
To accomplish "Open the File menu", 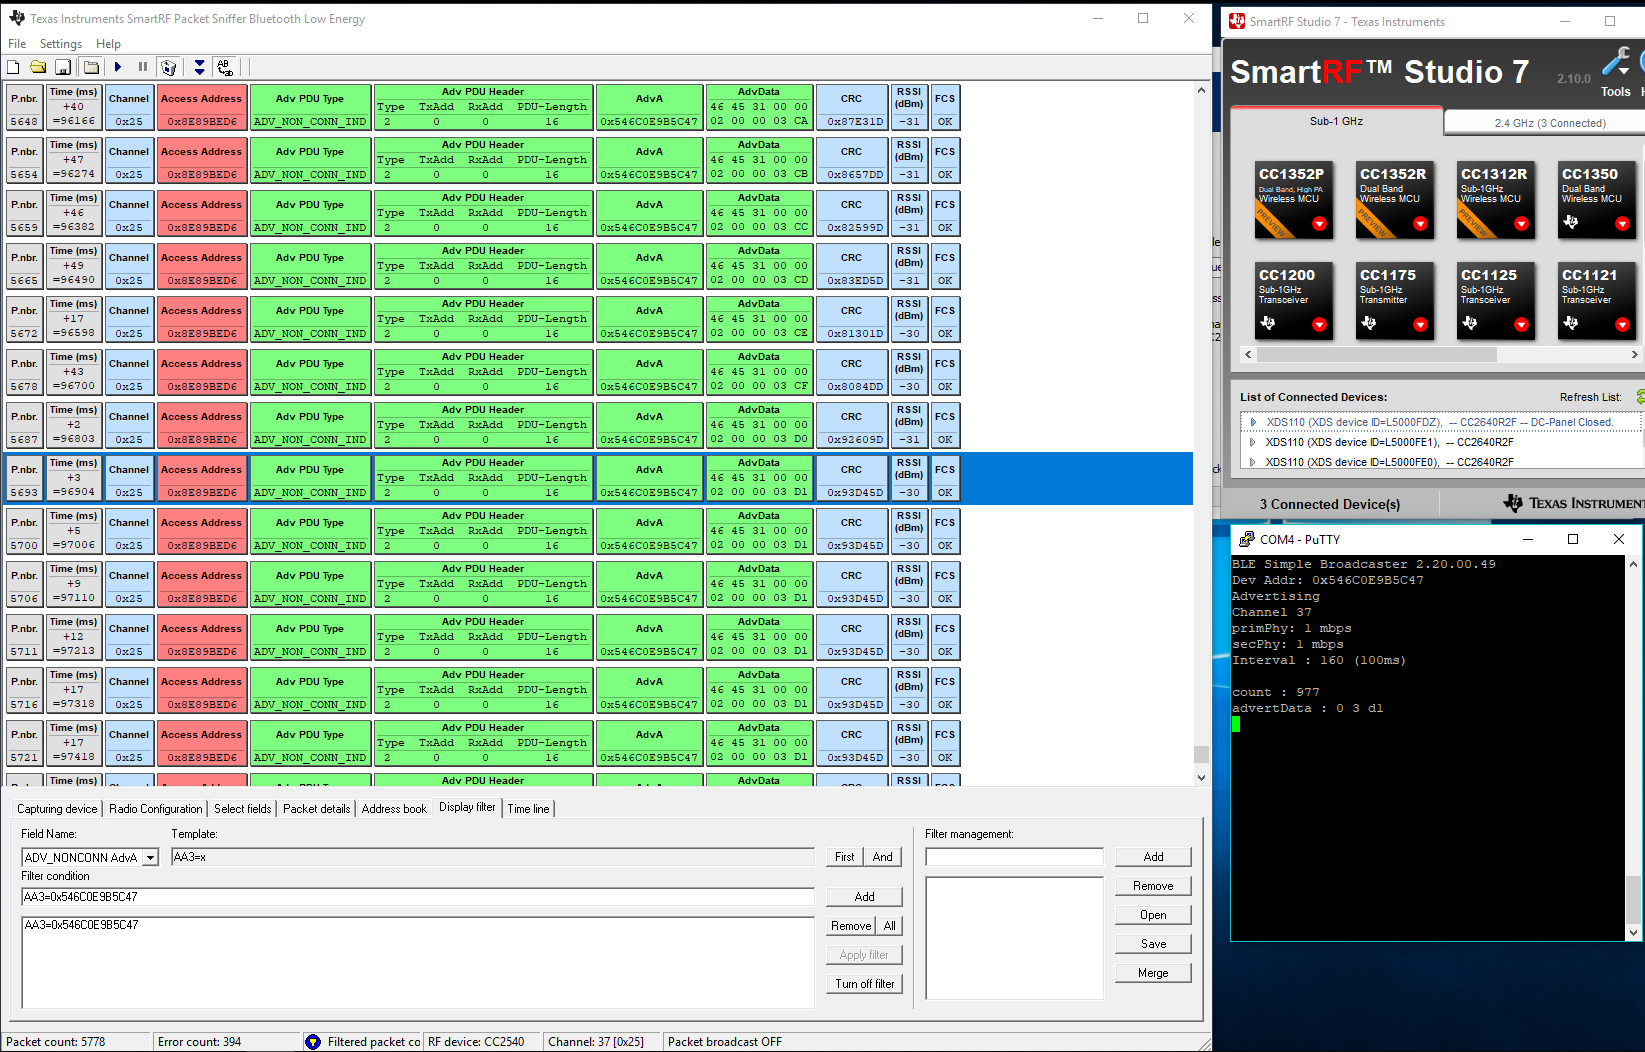I will point(17,44).
